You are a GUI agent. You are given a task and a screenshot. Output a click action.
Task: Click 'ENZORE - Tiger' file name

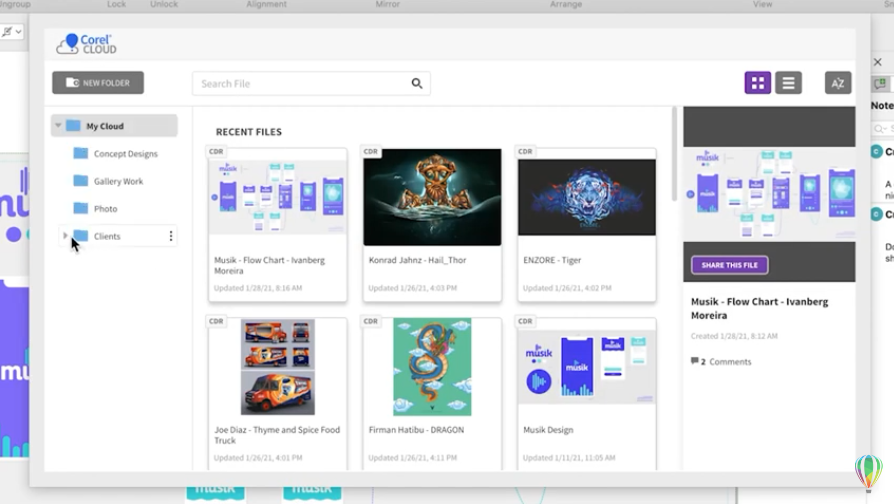pos(552,260)
